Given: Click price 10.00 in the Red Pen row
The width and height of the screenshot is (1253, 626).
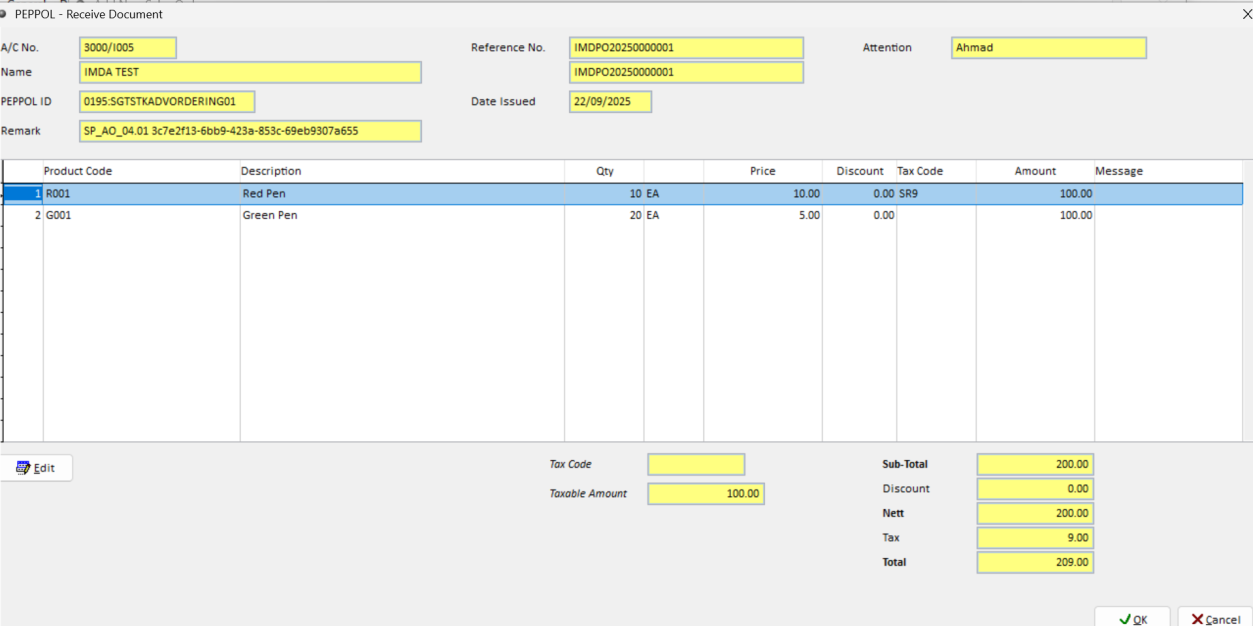Looking at the screenshot, I should pos(763,194).
